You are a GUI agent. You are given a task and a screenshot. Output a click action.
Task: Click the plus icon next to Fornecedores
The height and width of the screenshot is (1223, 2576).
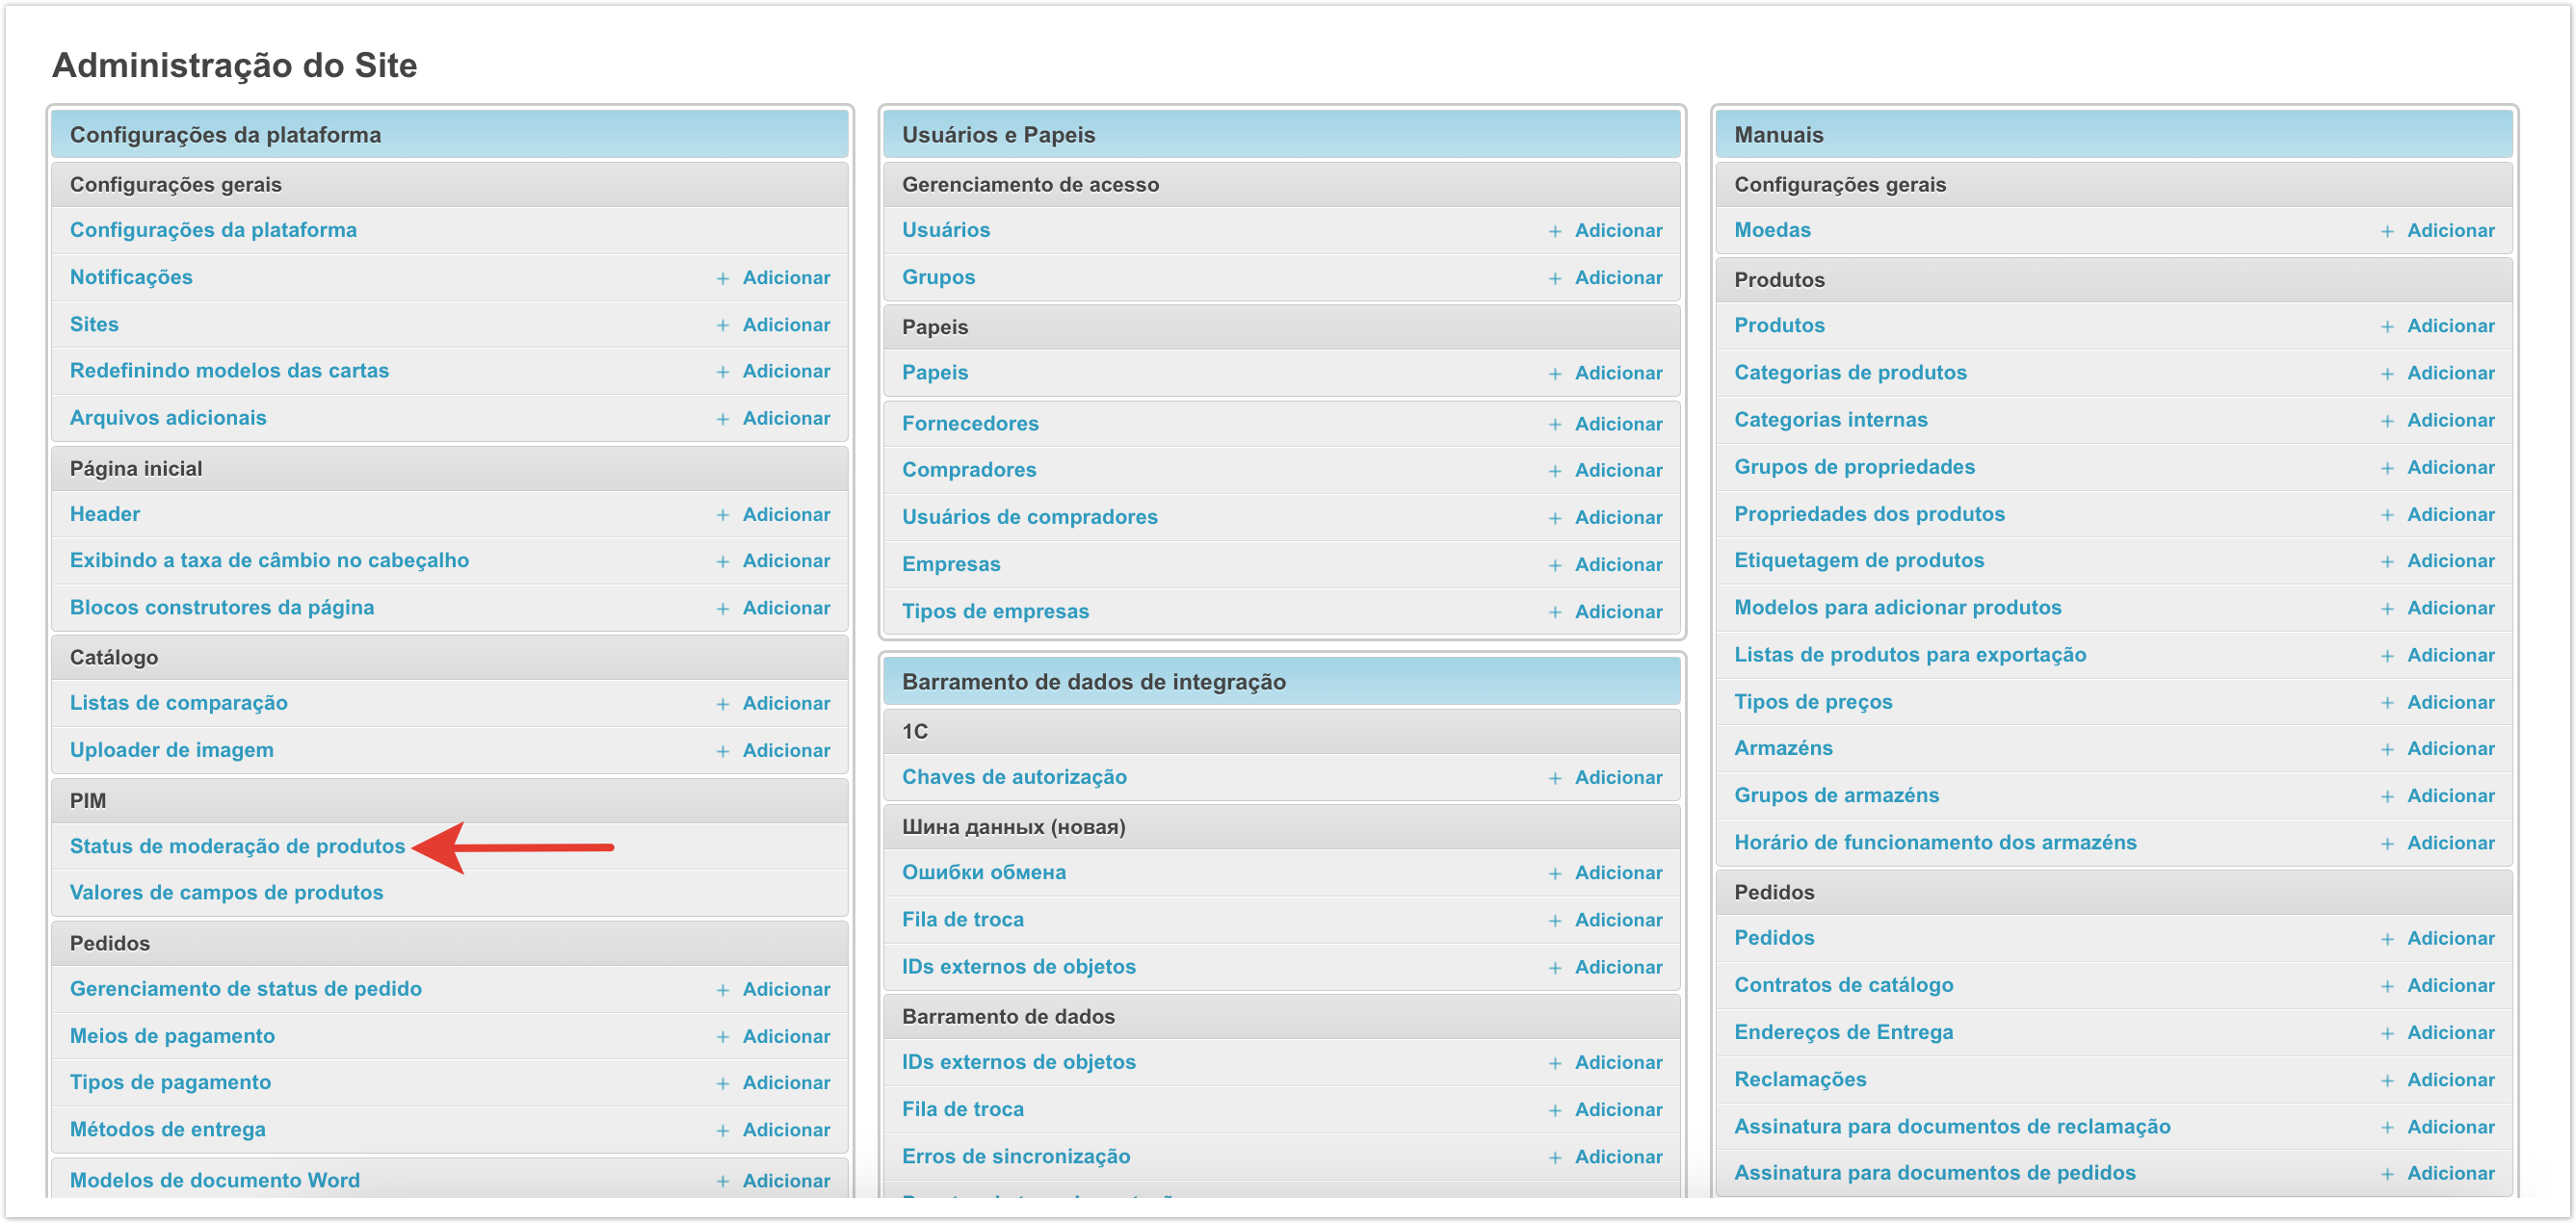(x=1554, y=425)
